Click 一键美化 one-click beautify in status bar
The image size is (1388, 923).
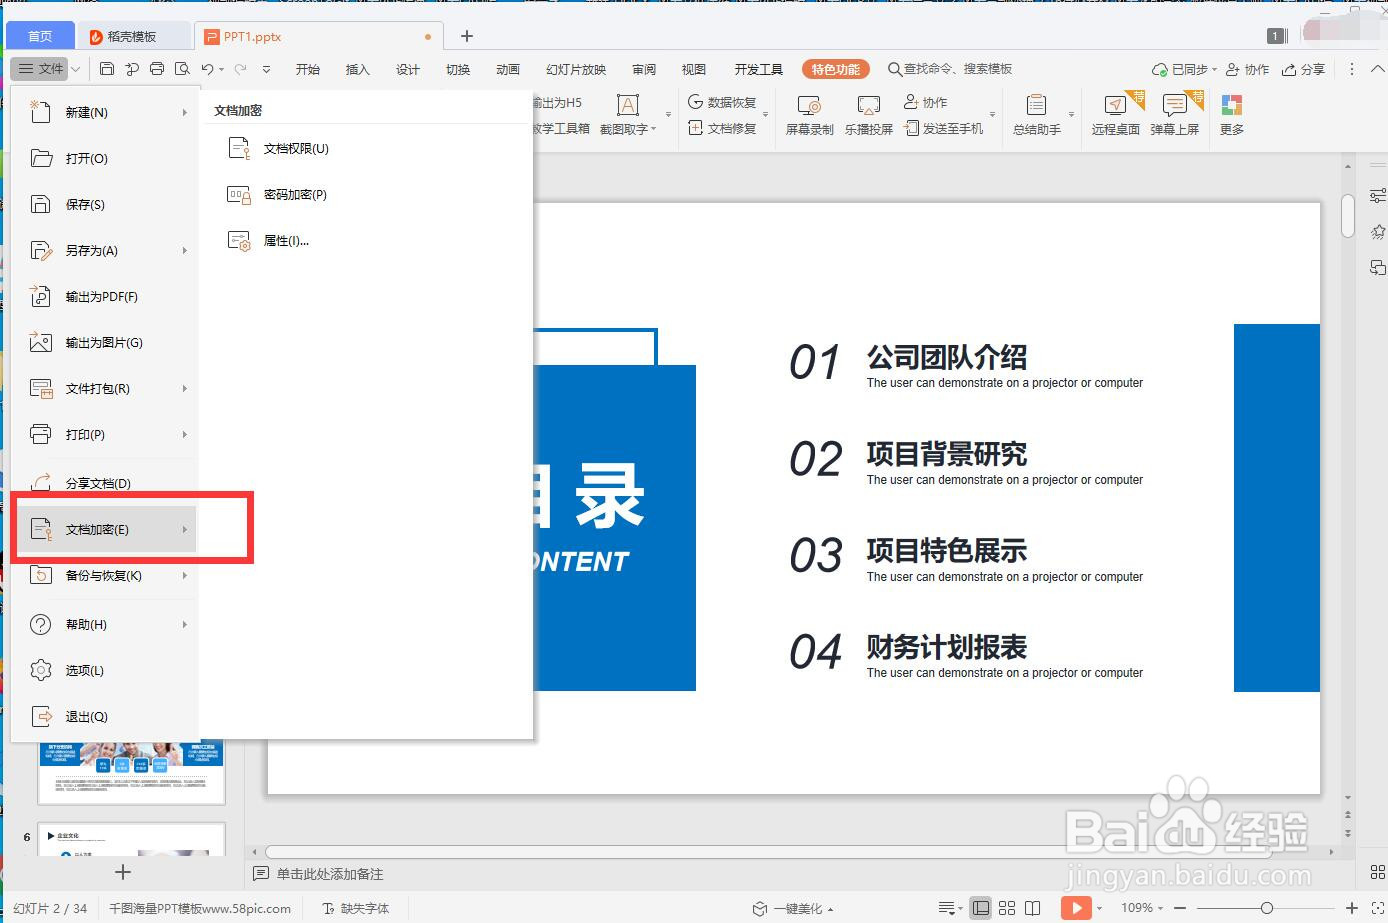pyautogui.click(x=792, y=908)
